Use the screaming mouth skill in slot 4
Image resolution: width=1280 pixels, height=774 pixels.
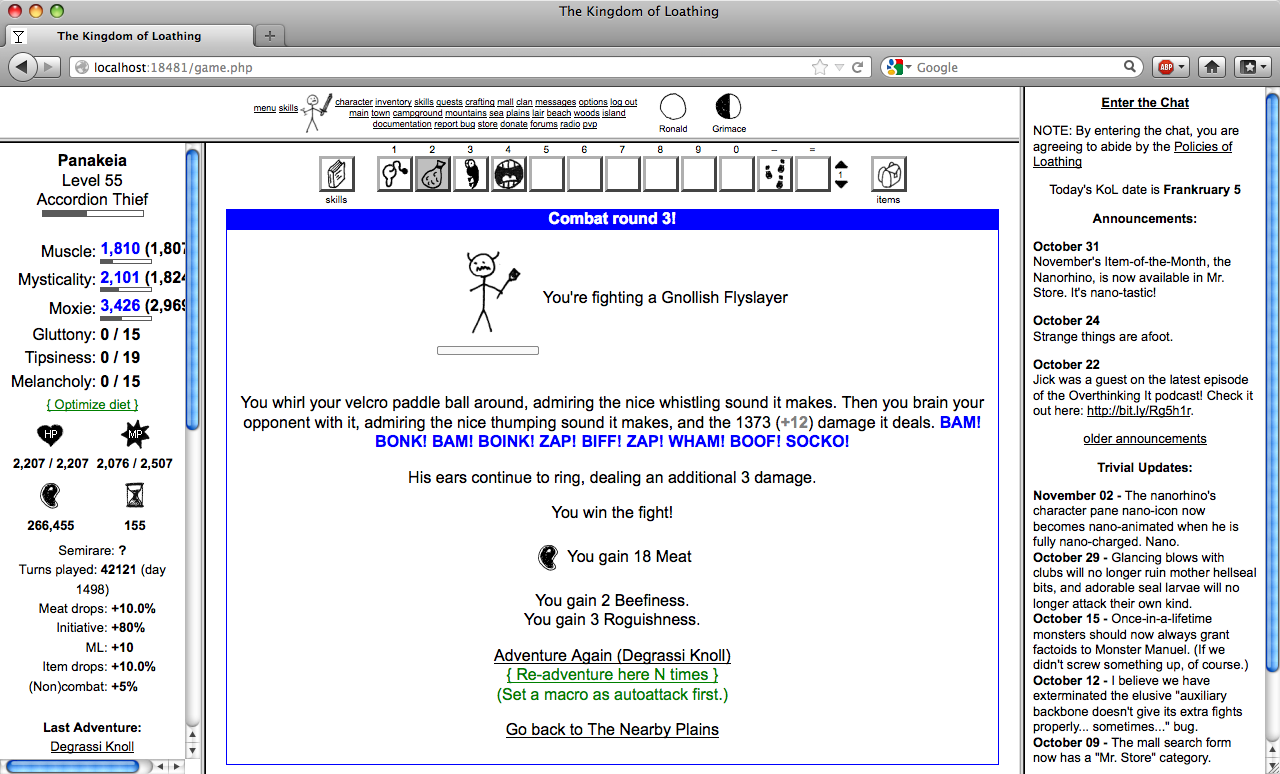click(x=508, y=174)
